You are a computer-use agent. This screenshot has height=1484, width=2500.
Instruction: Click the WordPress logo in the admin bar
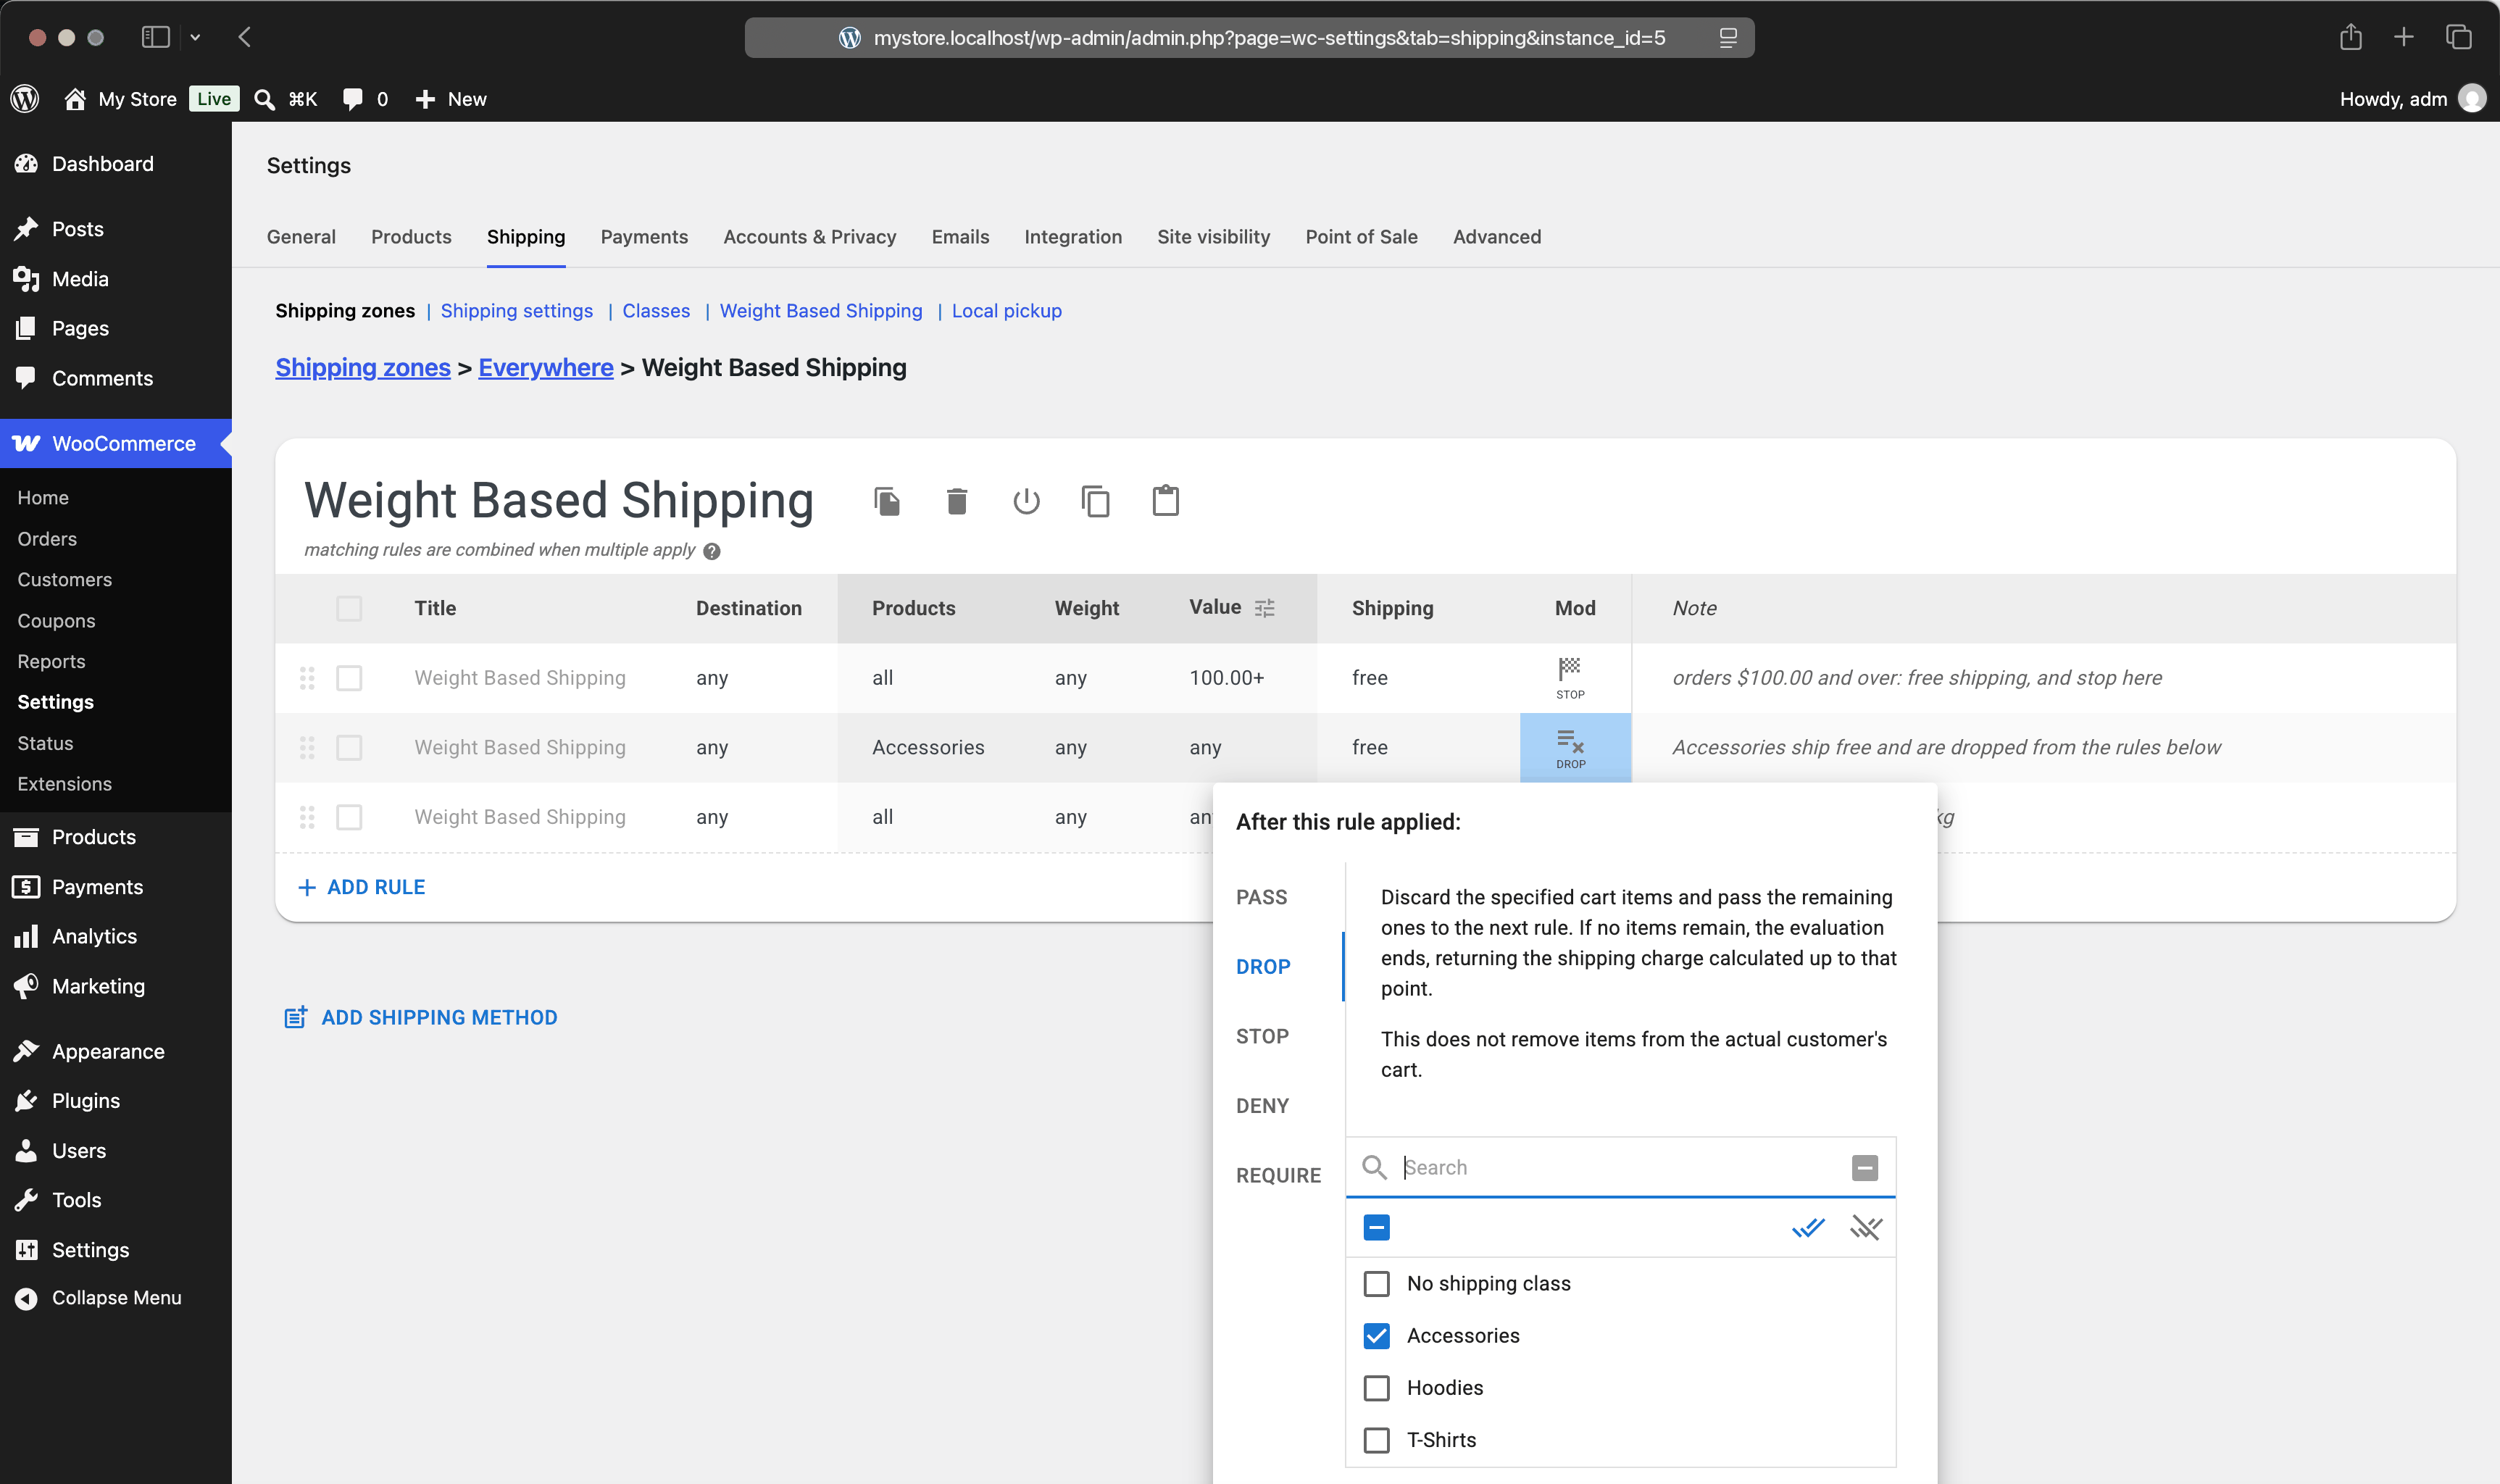25,98
